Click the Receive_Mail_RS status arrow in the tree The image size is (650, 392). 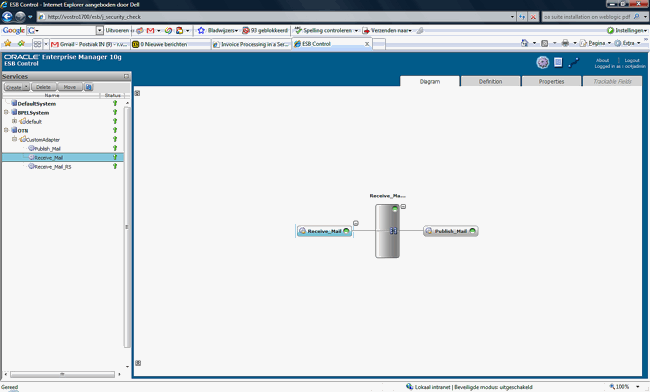tap(115, 166)
